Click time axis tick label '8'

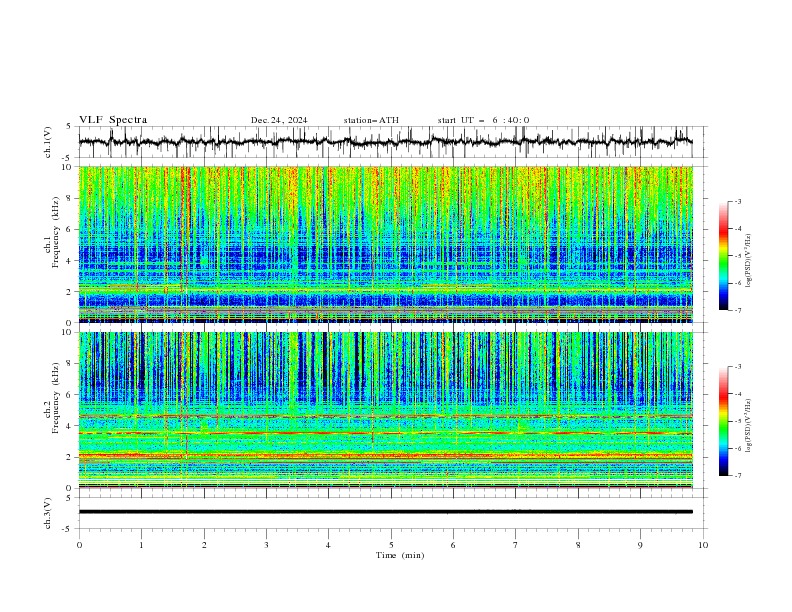578,545
